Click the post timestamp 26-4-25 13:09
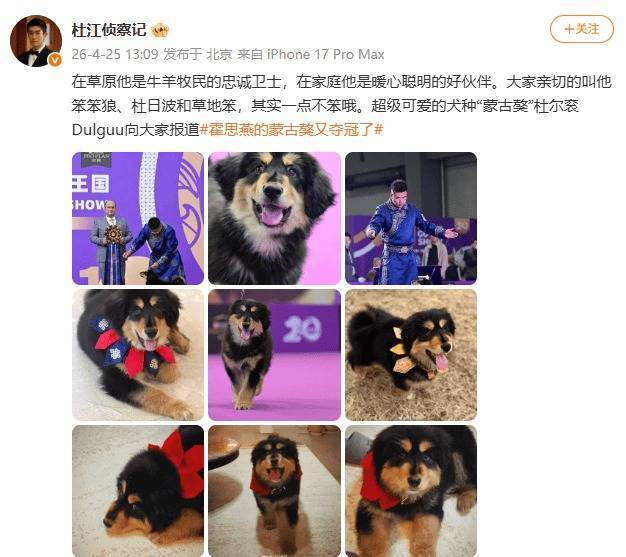Image resolution: width=626 pixels, height=557 pixels. point(115,54)
